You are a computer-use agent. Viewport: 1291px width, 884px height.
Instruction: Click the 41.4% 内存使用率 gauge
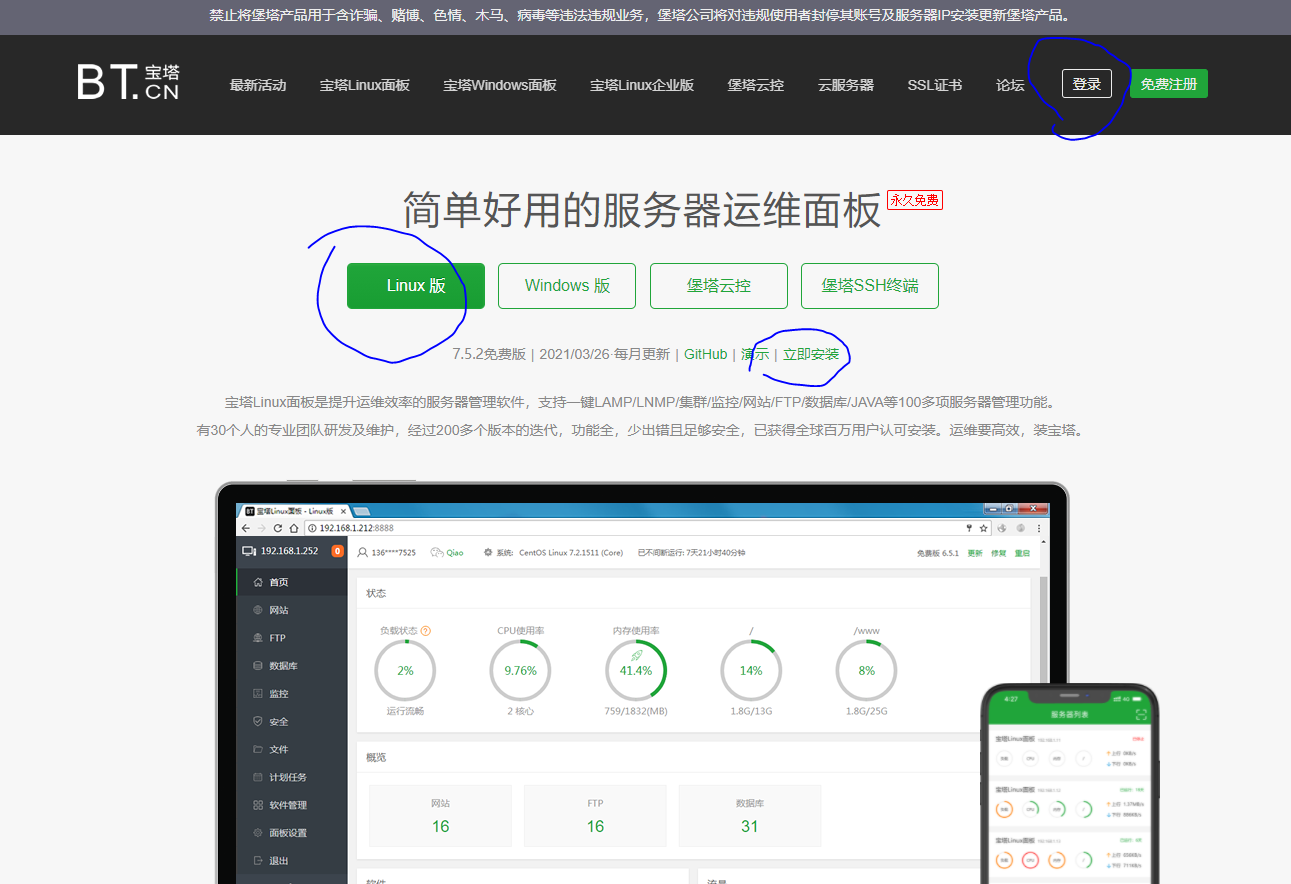coord(636,670)
